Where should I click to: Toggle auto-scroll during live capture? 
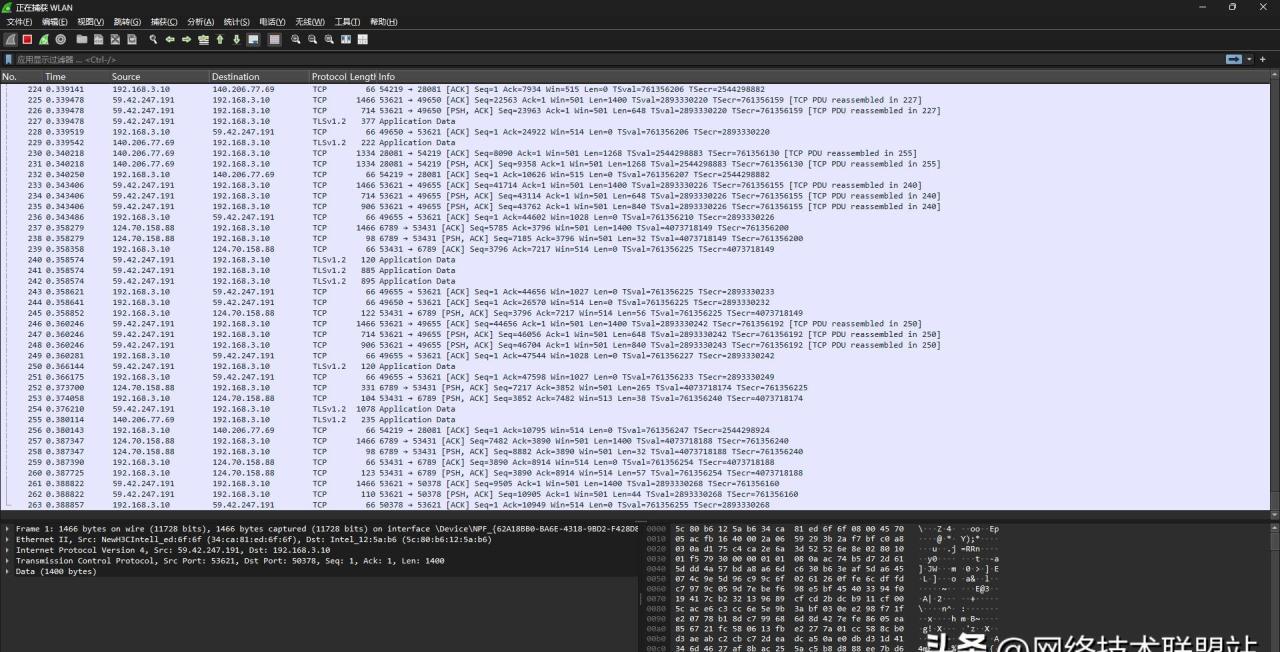[253, 40]
